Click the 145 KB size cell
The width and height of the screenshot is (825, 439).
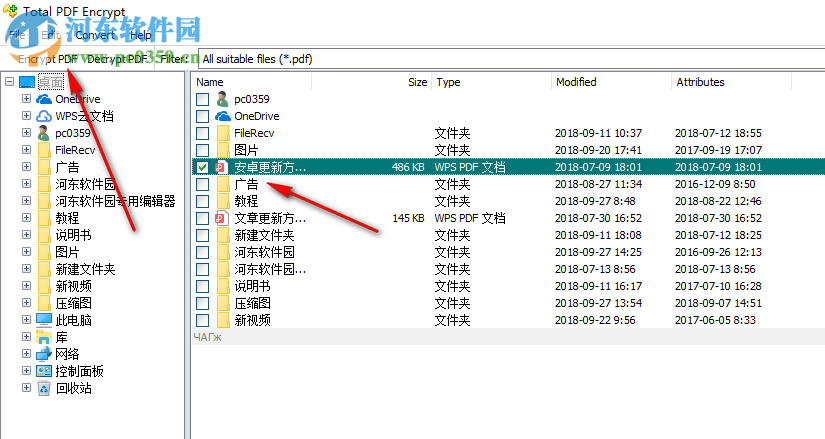pyautogui.click(x=408, y=218)
